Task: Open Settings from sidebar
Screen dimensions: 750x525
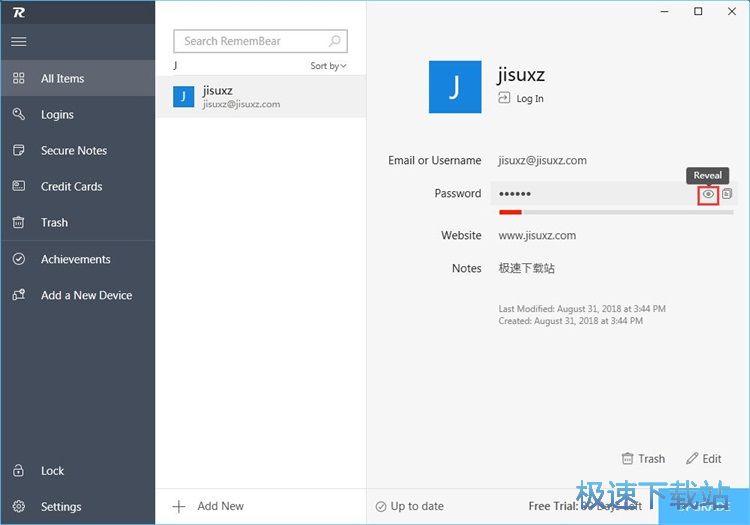Action: [77, 507]
